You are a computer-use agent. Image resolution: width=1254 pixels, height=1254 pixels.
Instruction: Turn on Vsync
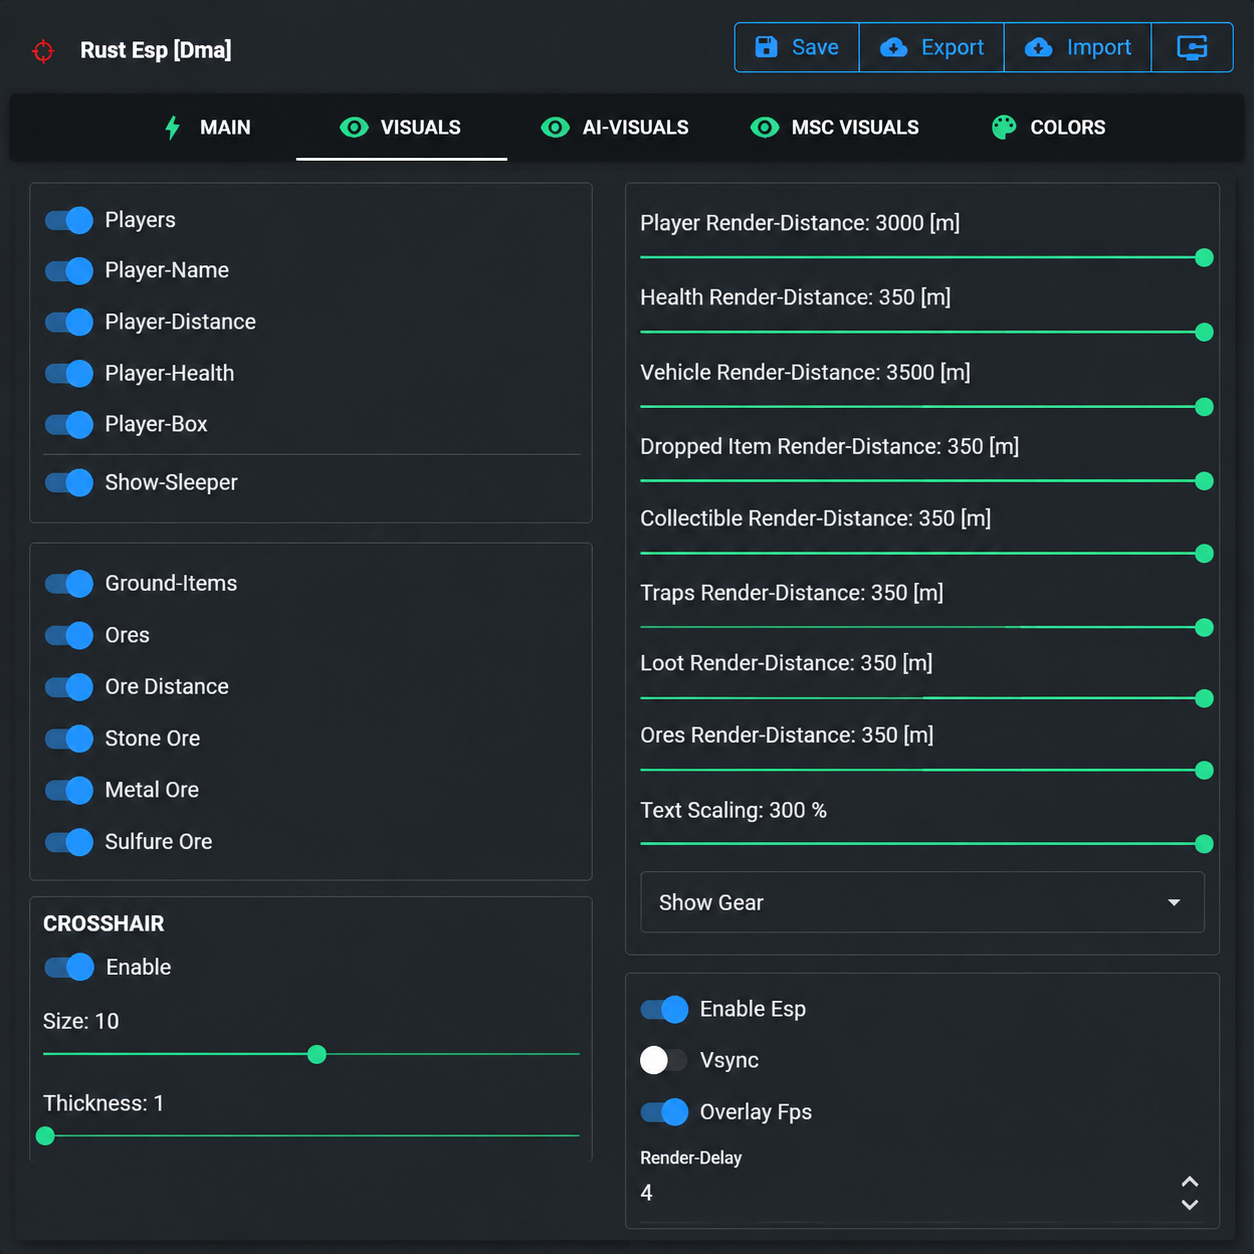664,1060
